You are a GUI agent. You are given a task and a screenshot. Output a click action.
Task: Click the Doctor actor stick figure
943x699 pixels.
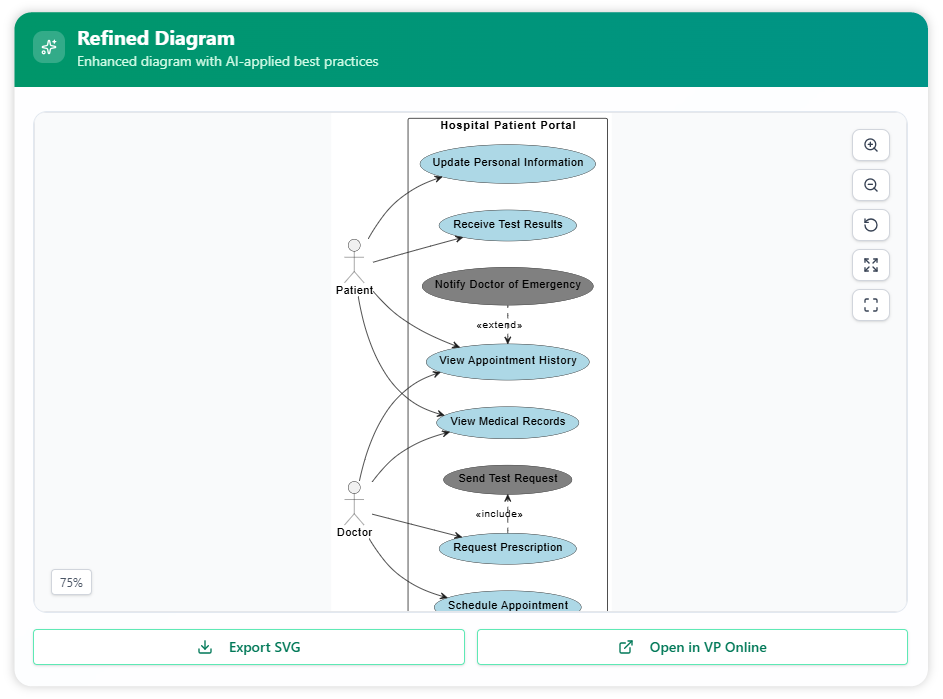pyautogui.click(x=353, y=502)
